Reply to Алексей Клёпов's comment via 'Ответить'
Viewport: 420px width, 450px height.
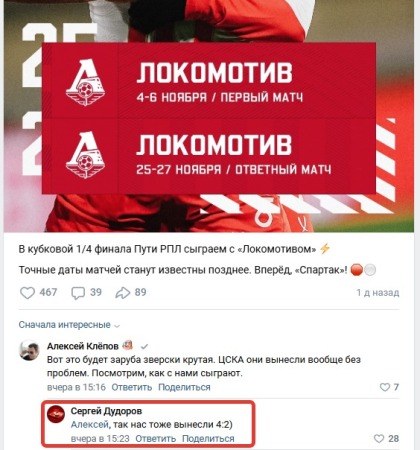(x=132, y=387)
